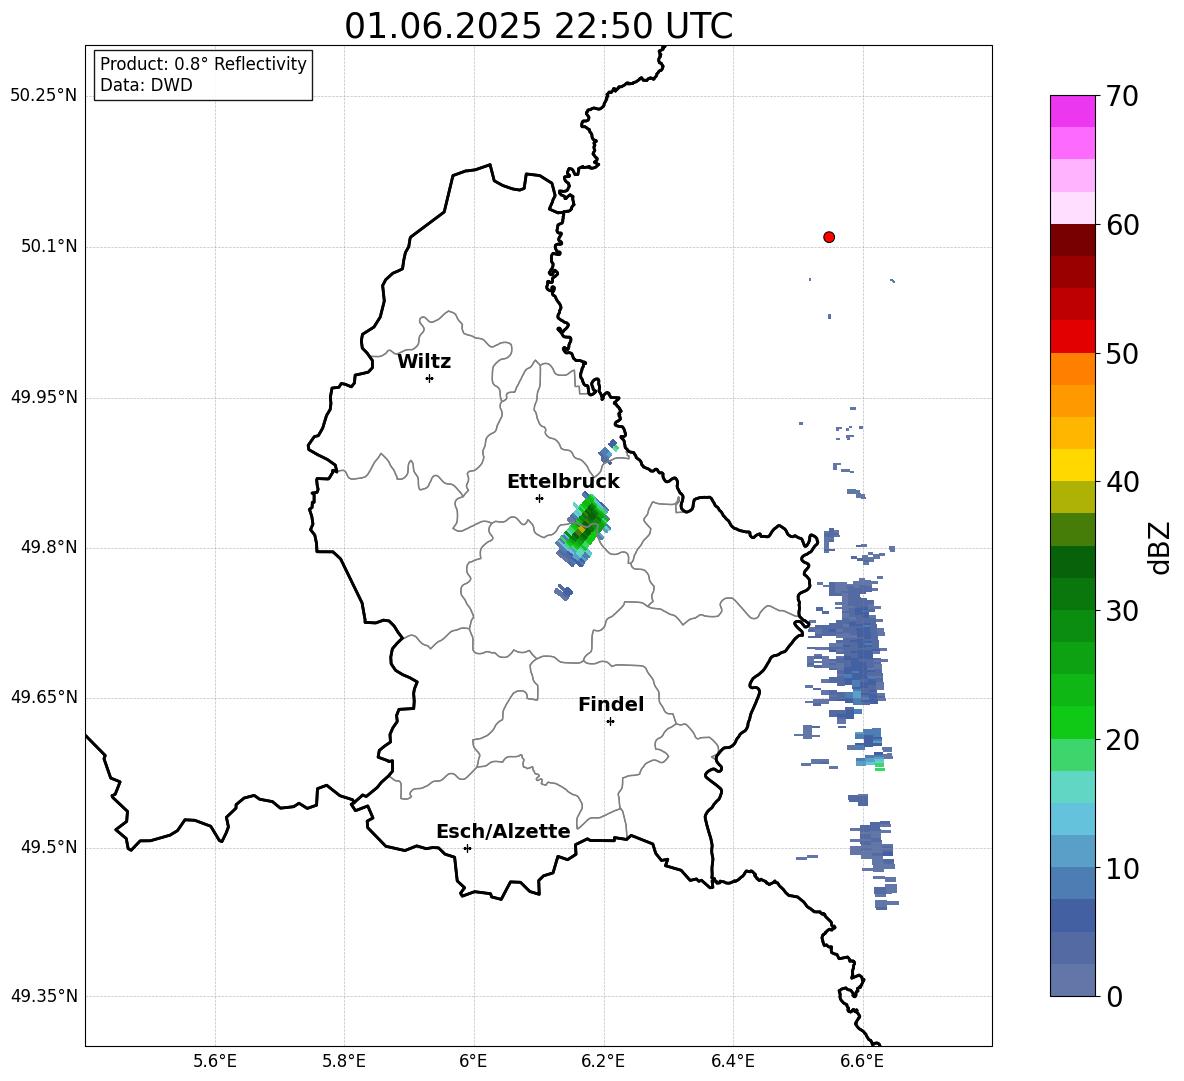Pick the light blue swatch above 10 dBZ
Screen dimensions: 1184x1081
click(1073, 819)
